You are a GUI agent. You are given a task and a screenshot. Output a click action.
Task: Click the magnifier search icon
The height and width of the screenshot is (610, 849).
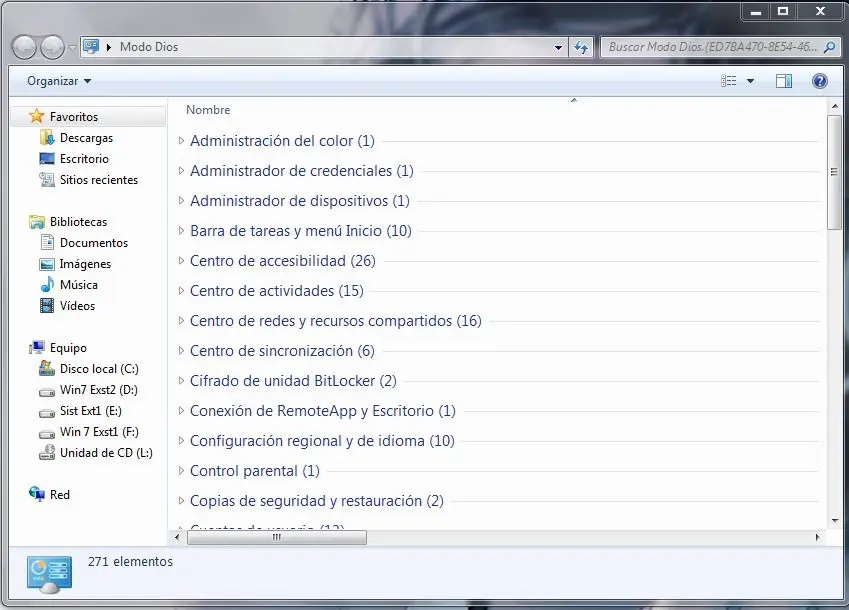(830, 48)
